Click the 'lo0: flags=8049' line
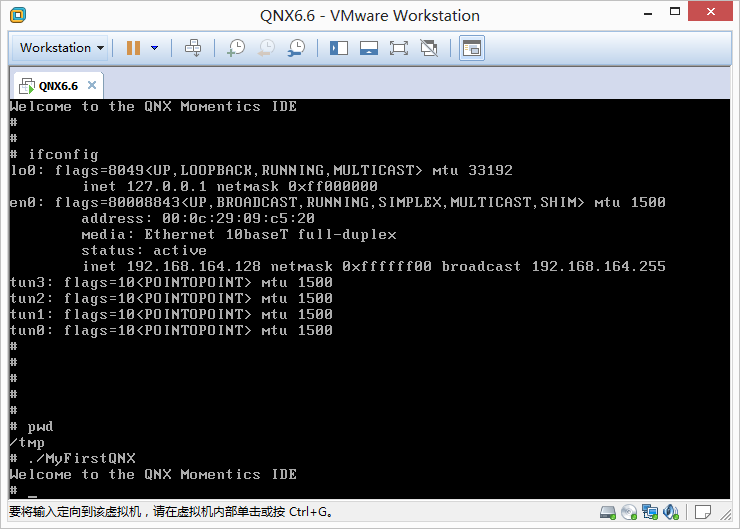 click(x=261, y=170)
